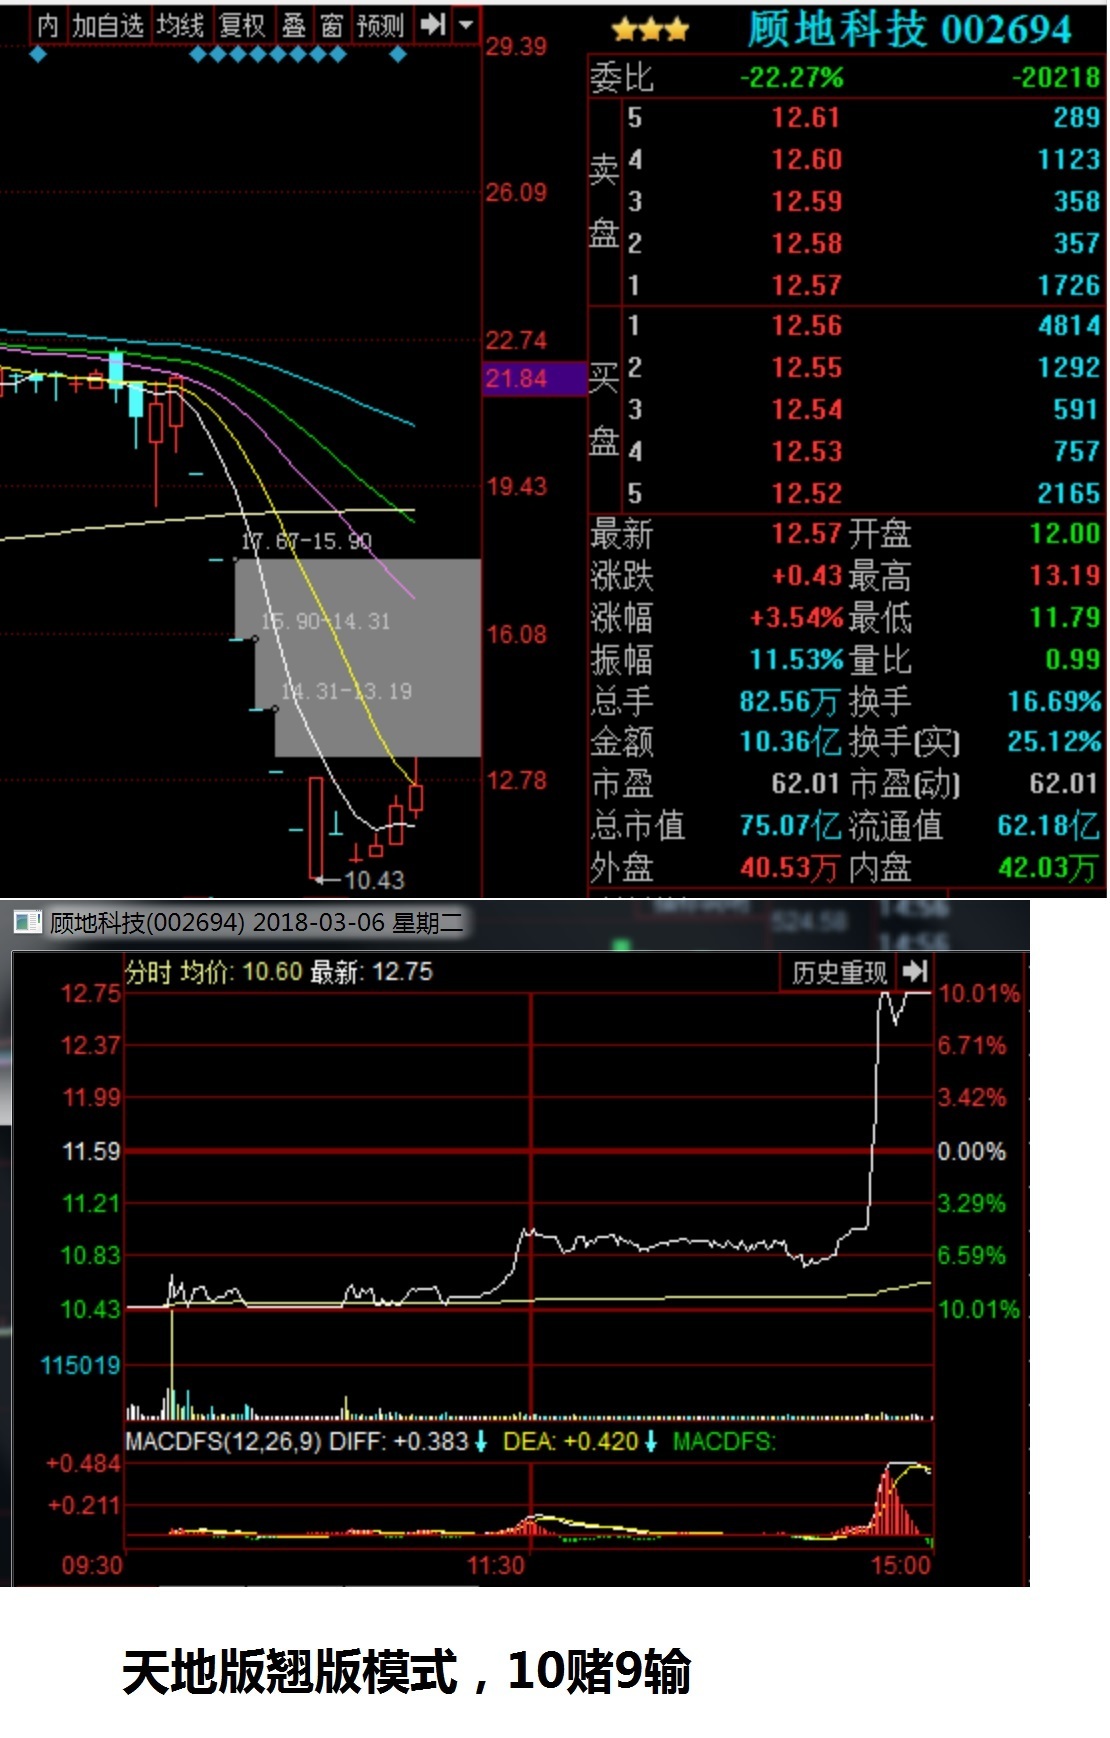The image size is (1110, 1738).
Task: Click sell level 1 price 12.57
Action: tap(805, 286)
